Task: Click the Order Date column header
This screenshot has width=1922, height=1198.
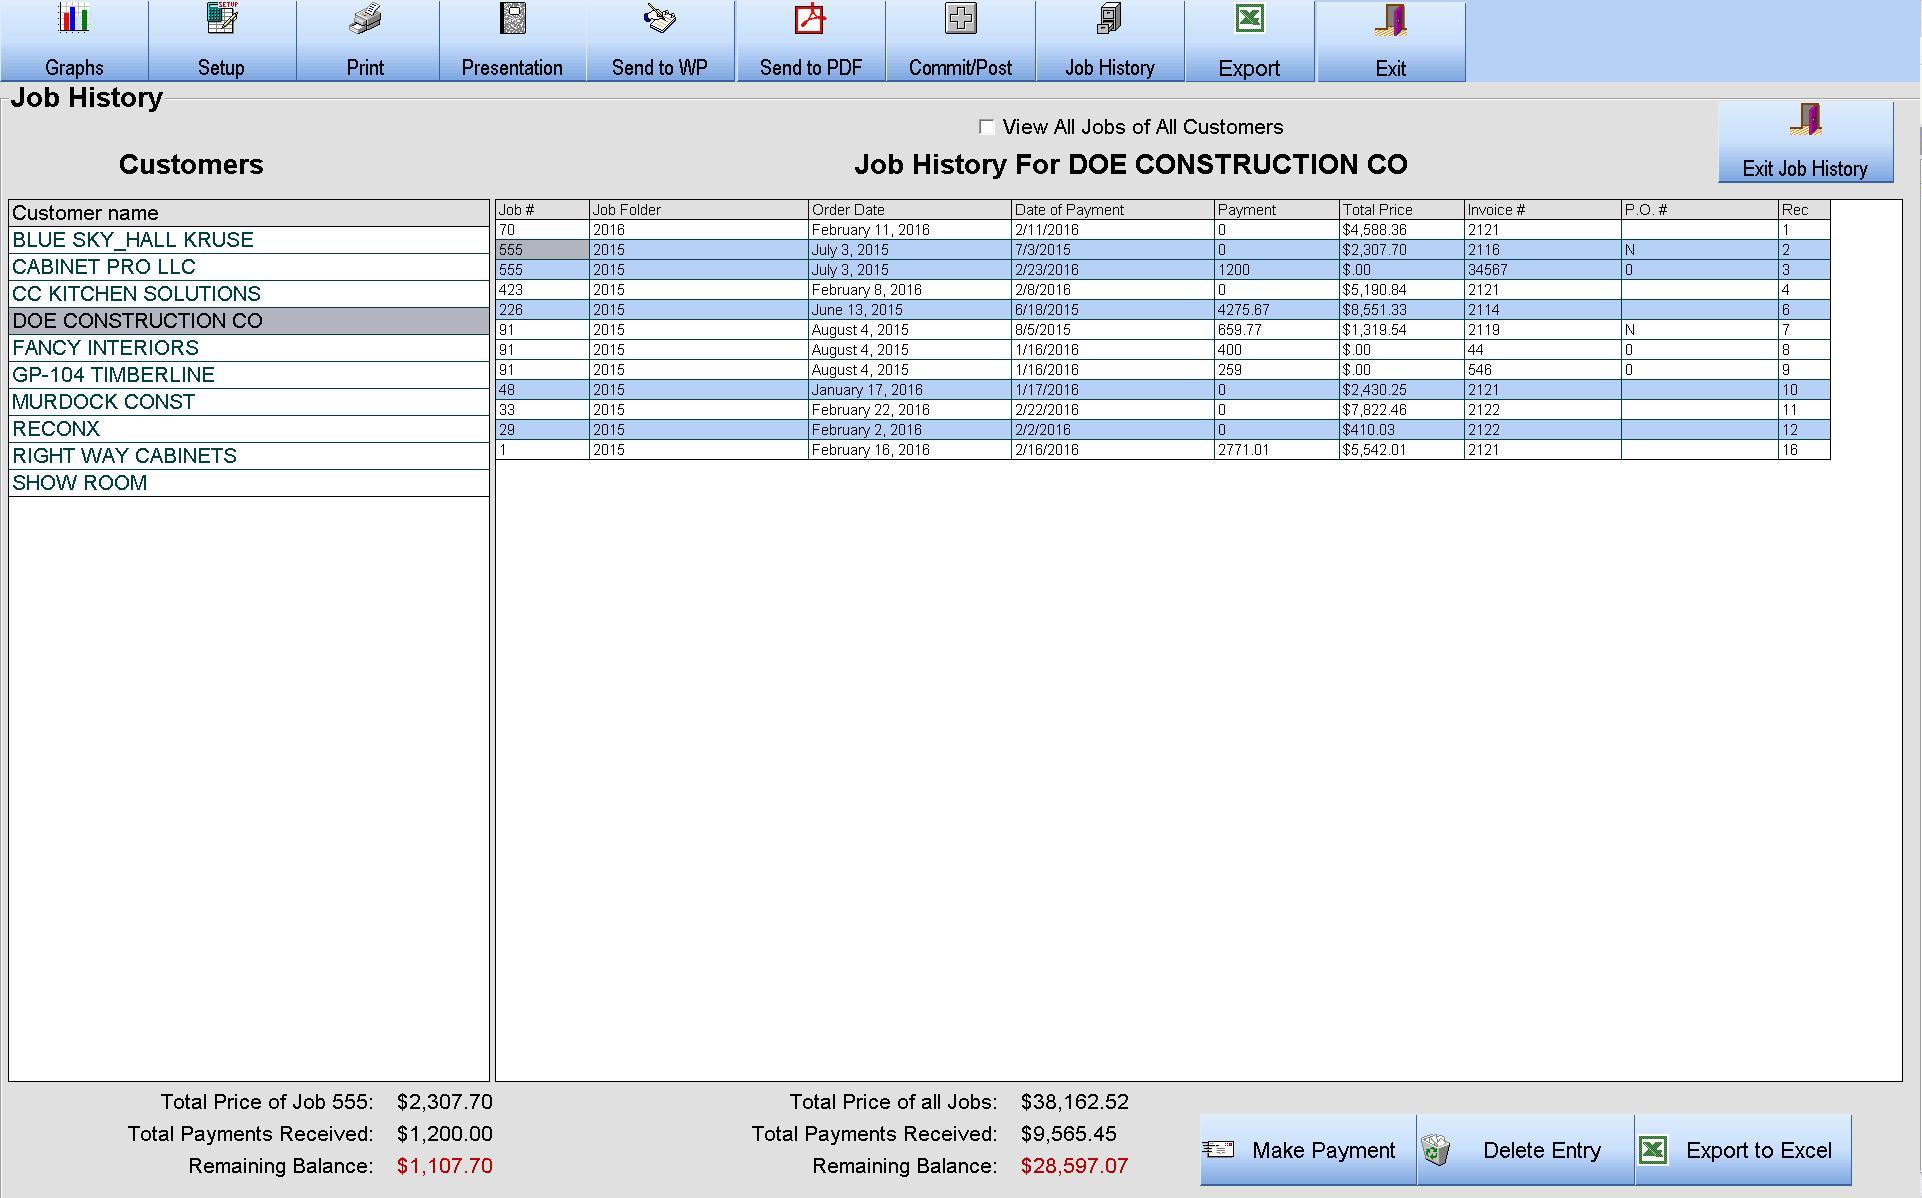Action: pyautogui.click(x=910, y=210)
